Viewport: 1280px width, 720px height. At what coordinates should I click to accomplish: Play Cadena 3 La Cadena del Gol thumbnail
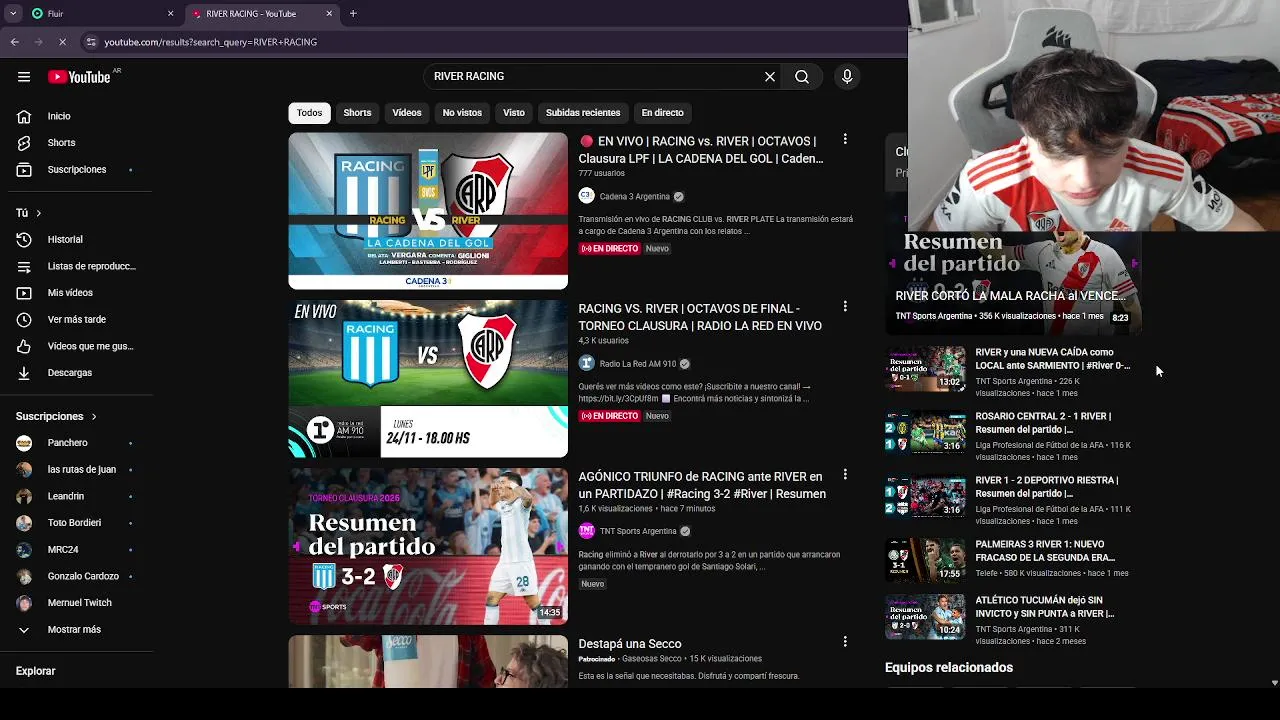(428, 211)
